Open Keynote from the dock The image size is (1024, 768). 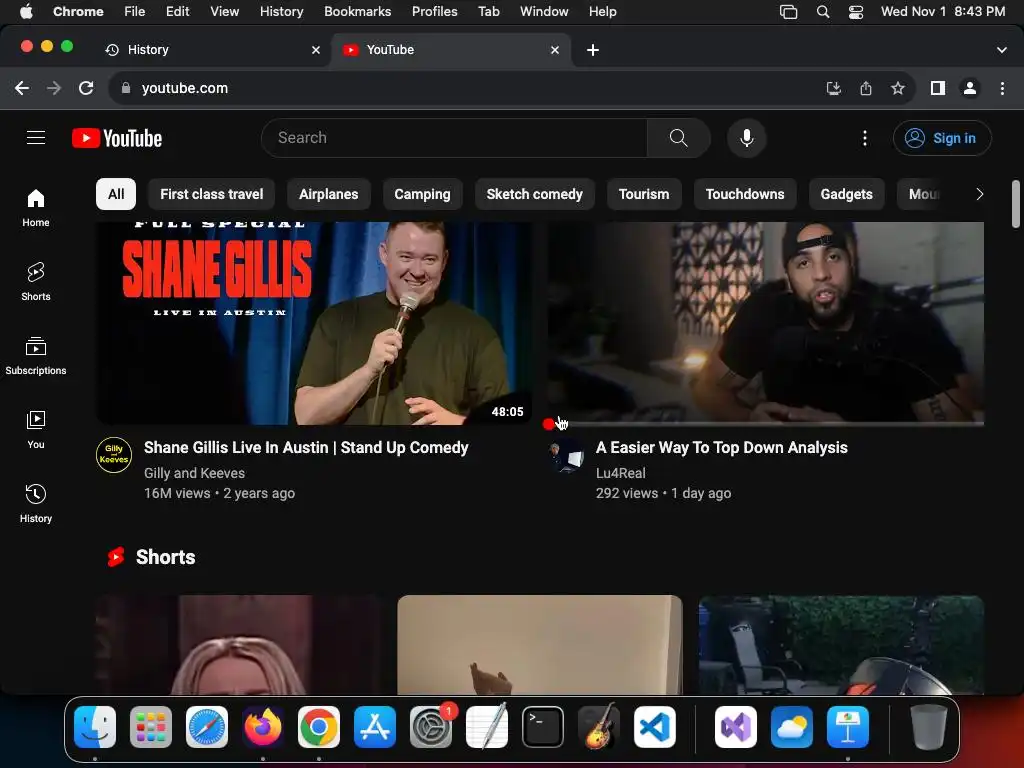point(848,727)
